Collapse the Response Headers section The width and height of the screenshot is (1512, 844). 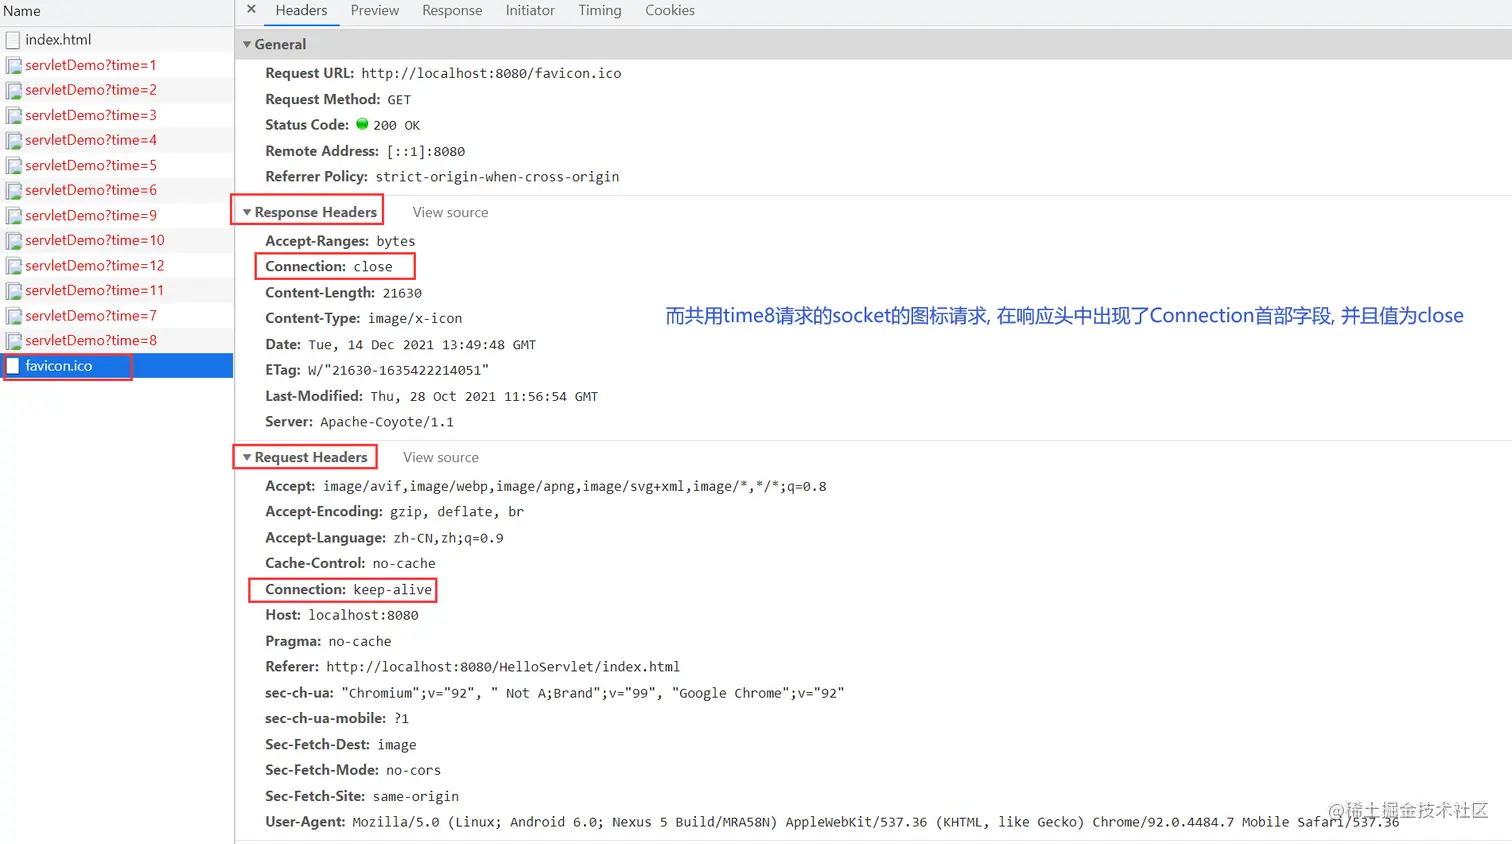pos(247,212)
